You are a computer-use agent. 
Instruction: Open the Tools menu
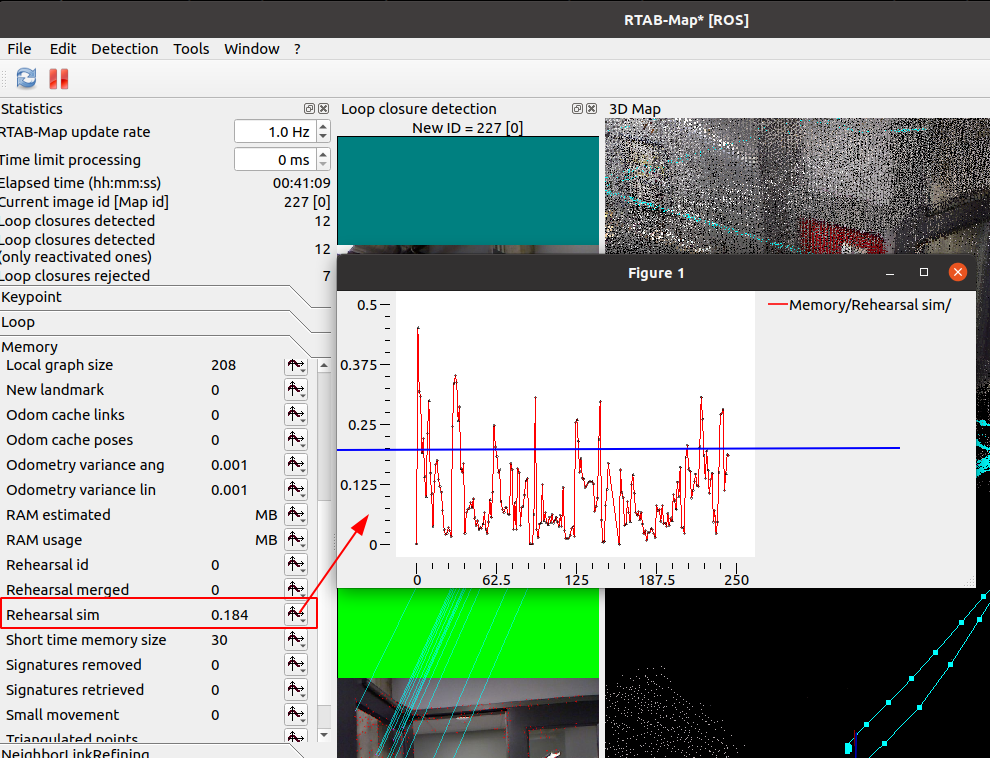191,49
